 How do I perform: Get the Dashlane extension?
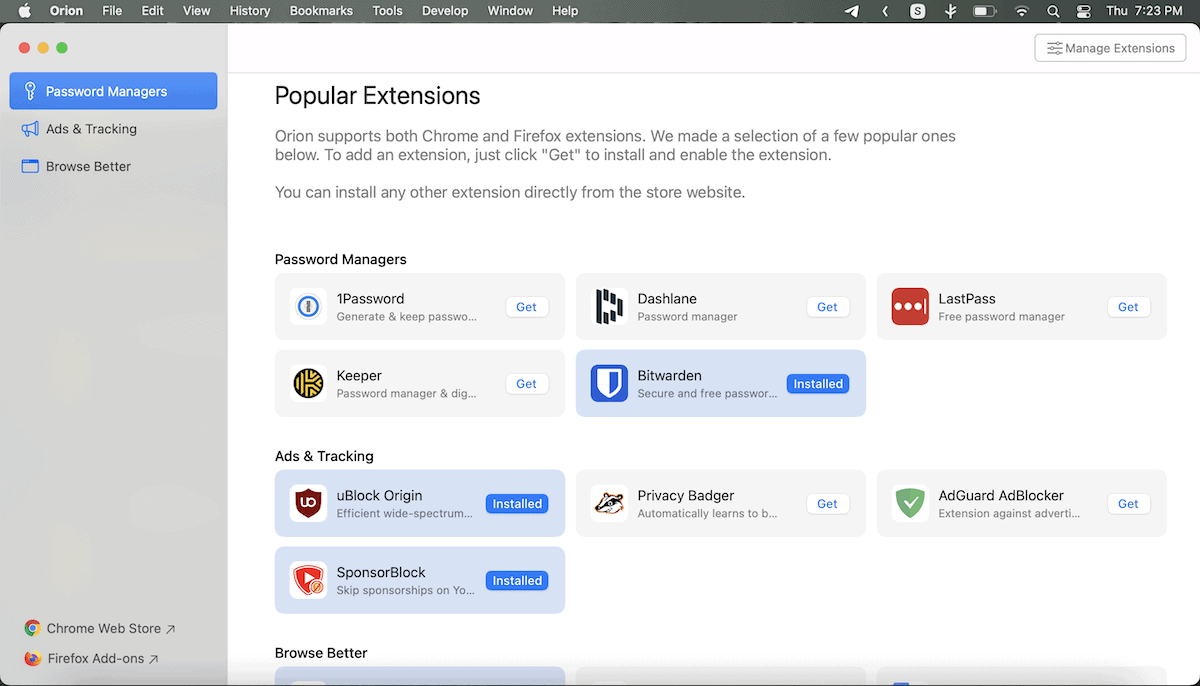tap(827, 307)
